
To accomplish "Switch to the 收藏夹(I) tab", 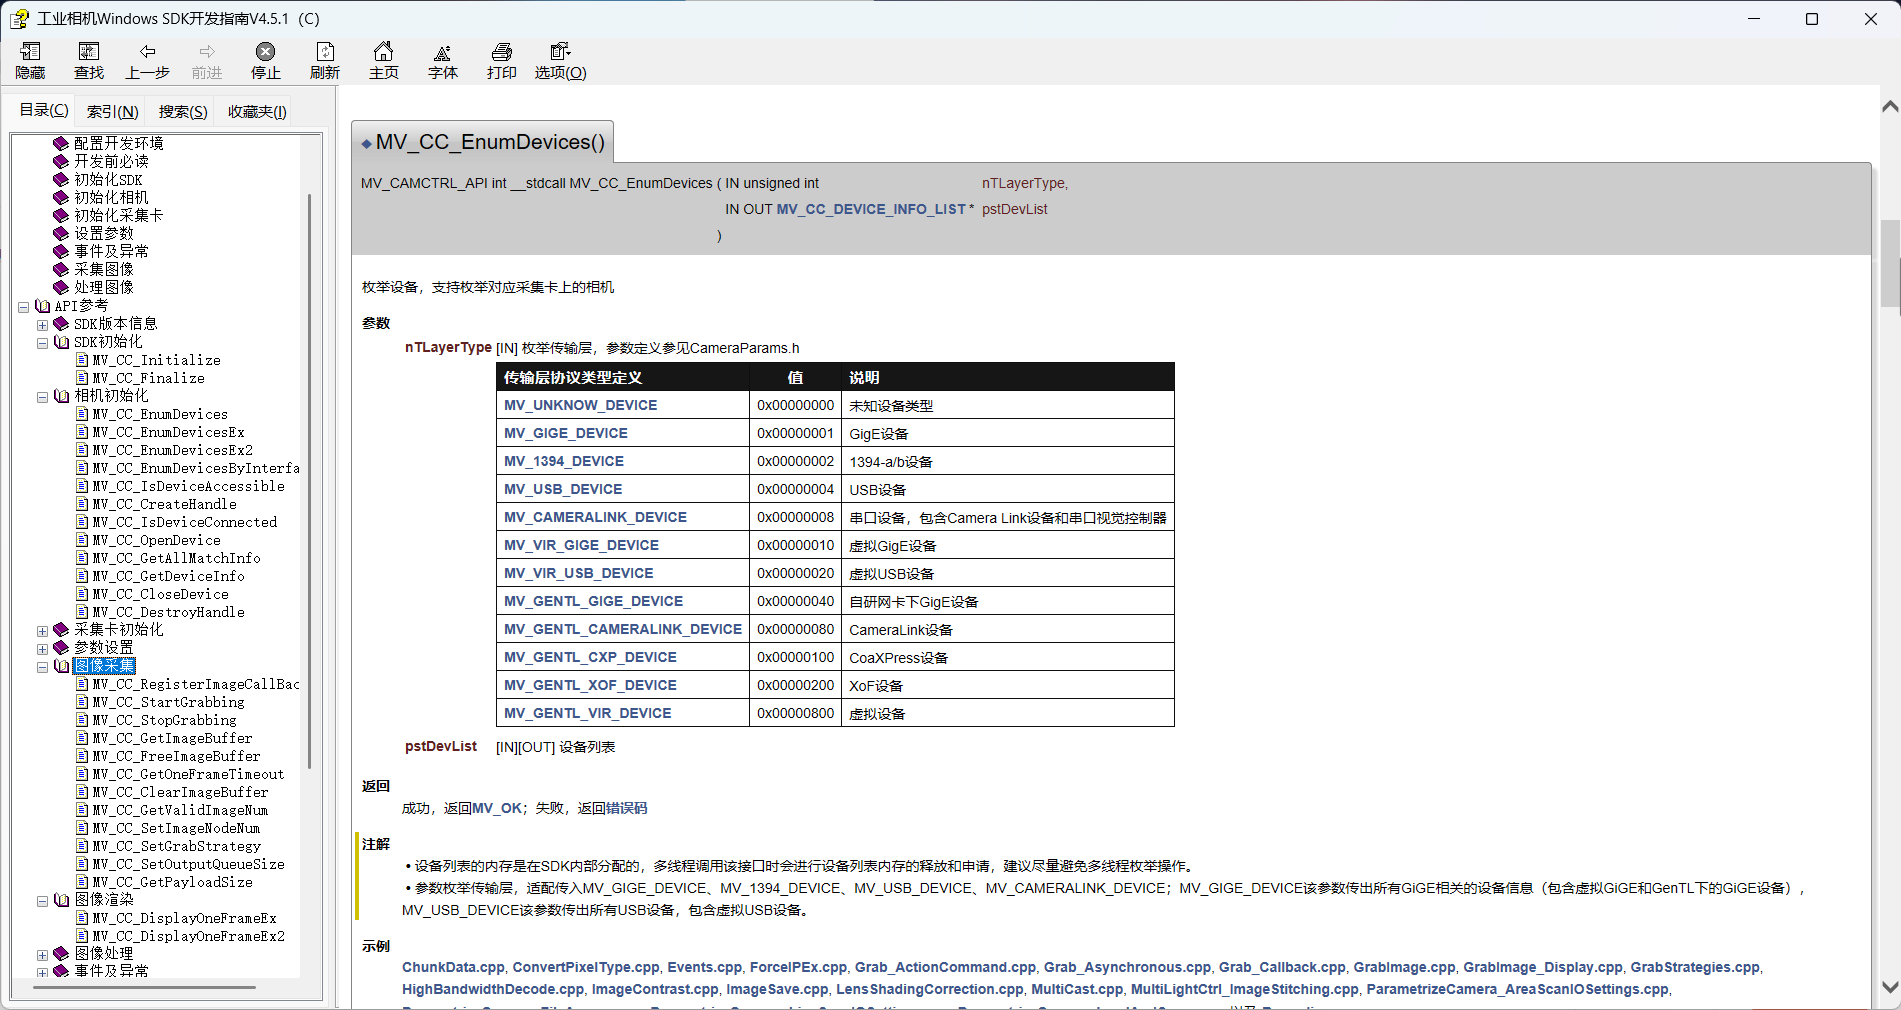I will coord(257,112).
